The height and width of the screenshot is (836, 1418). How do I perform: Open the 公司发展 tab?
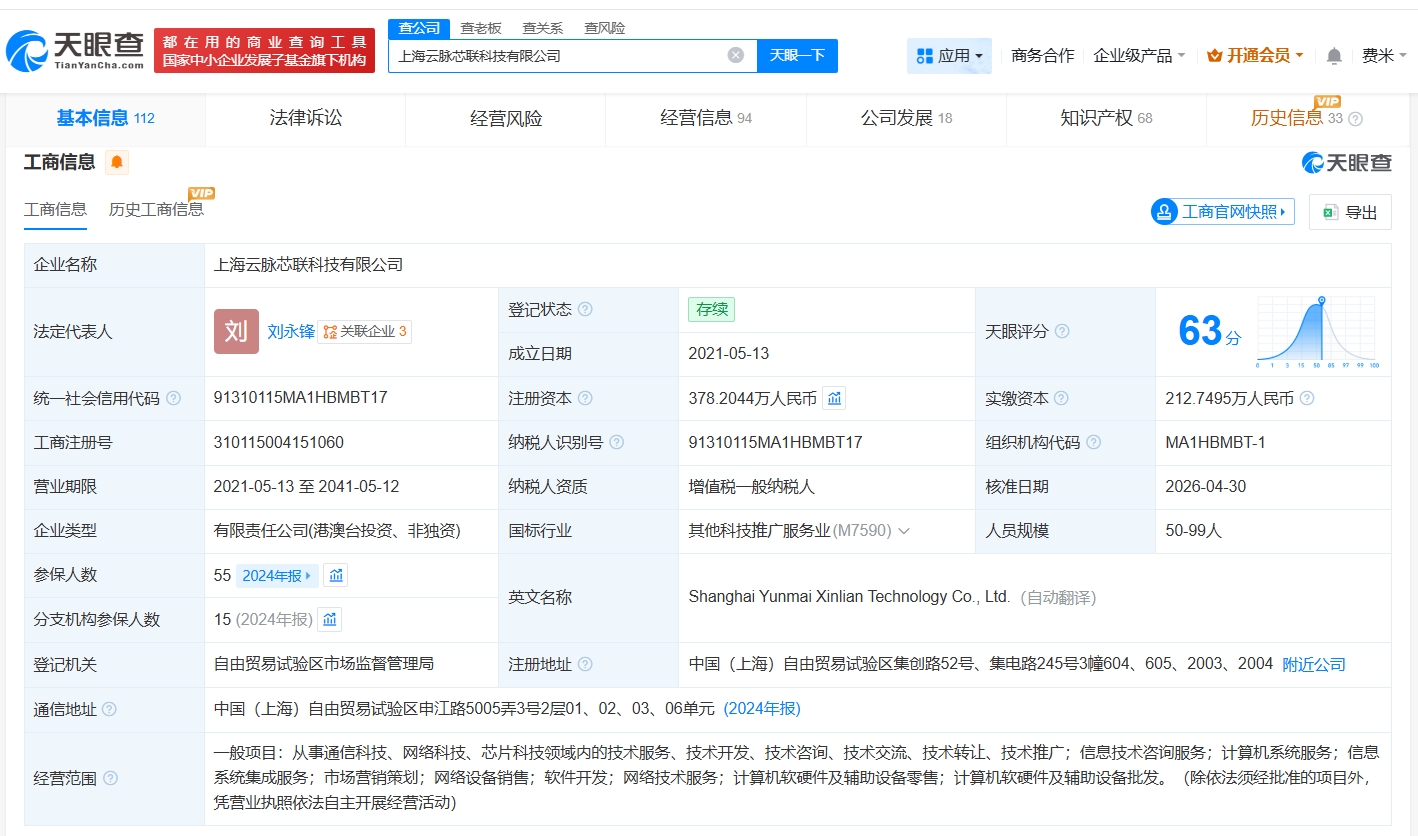(x=906, y=118)
